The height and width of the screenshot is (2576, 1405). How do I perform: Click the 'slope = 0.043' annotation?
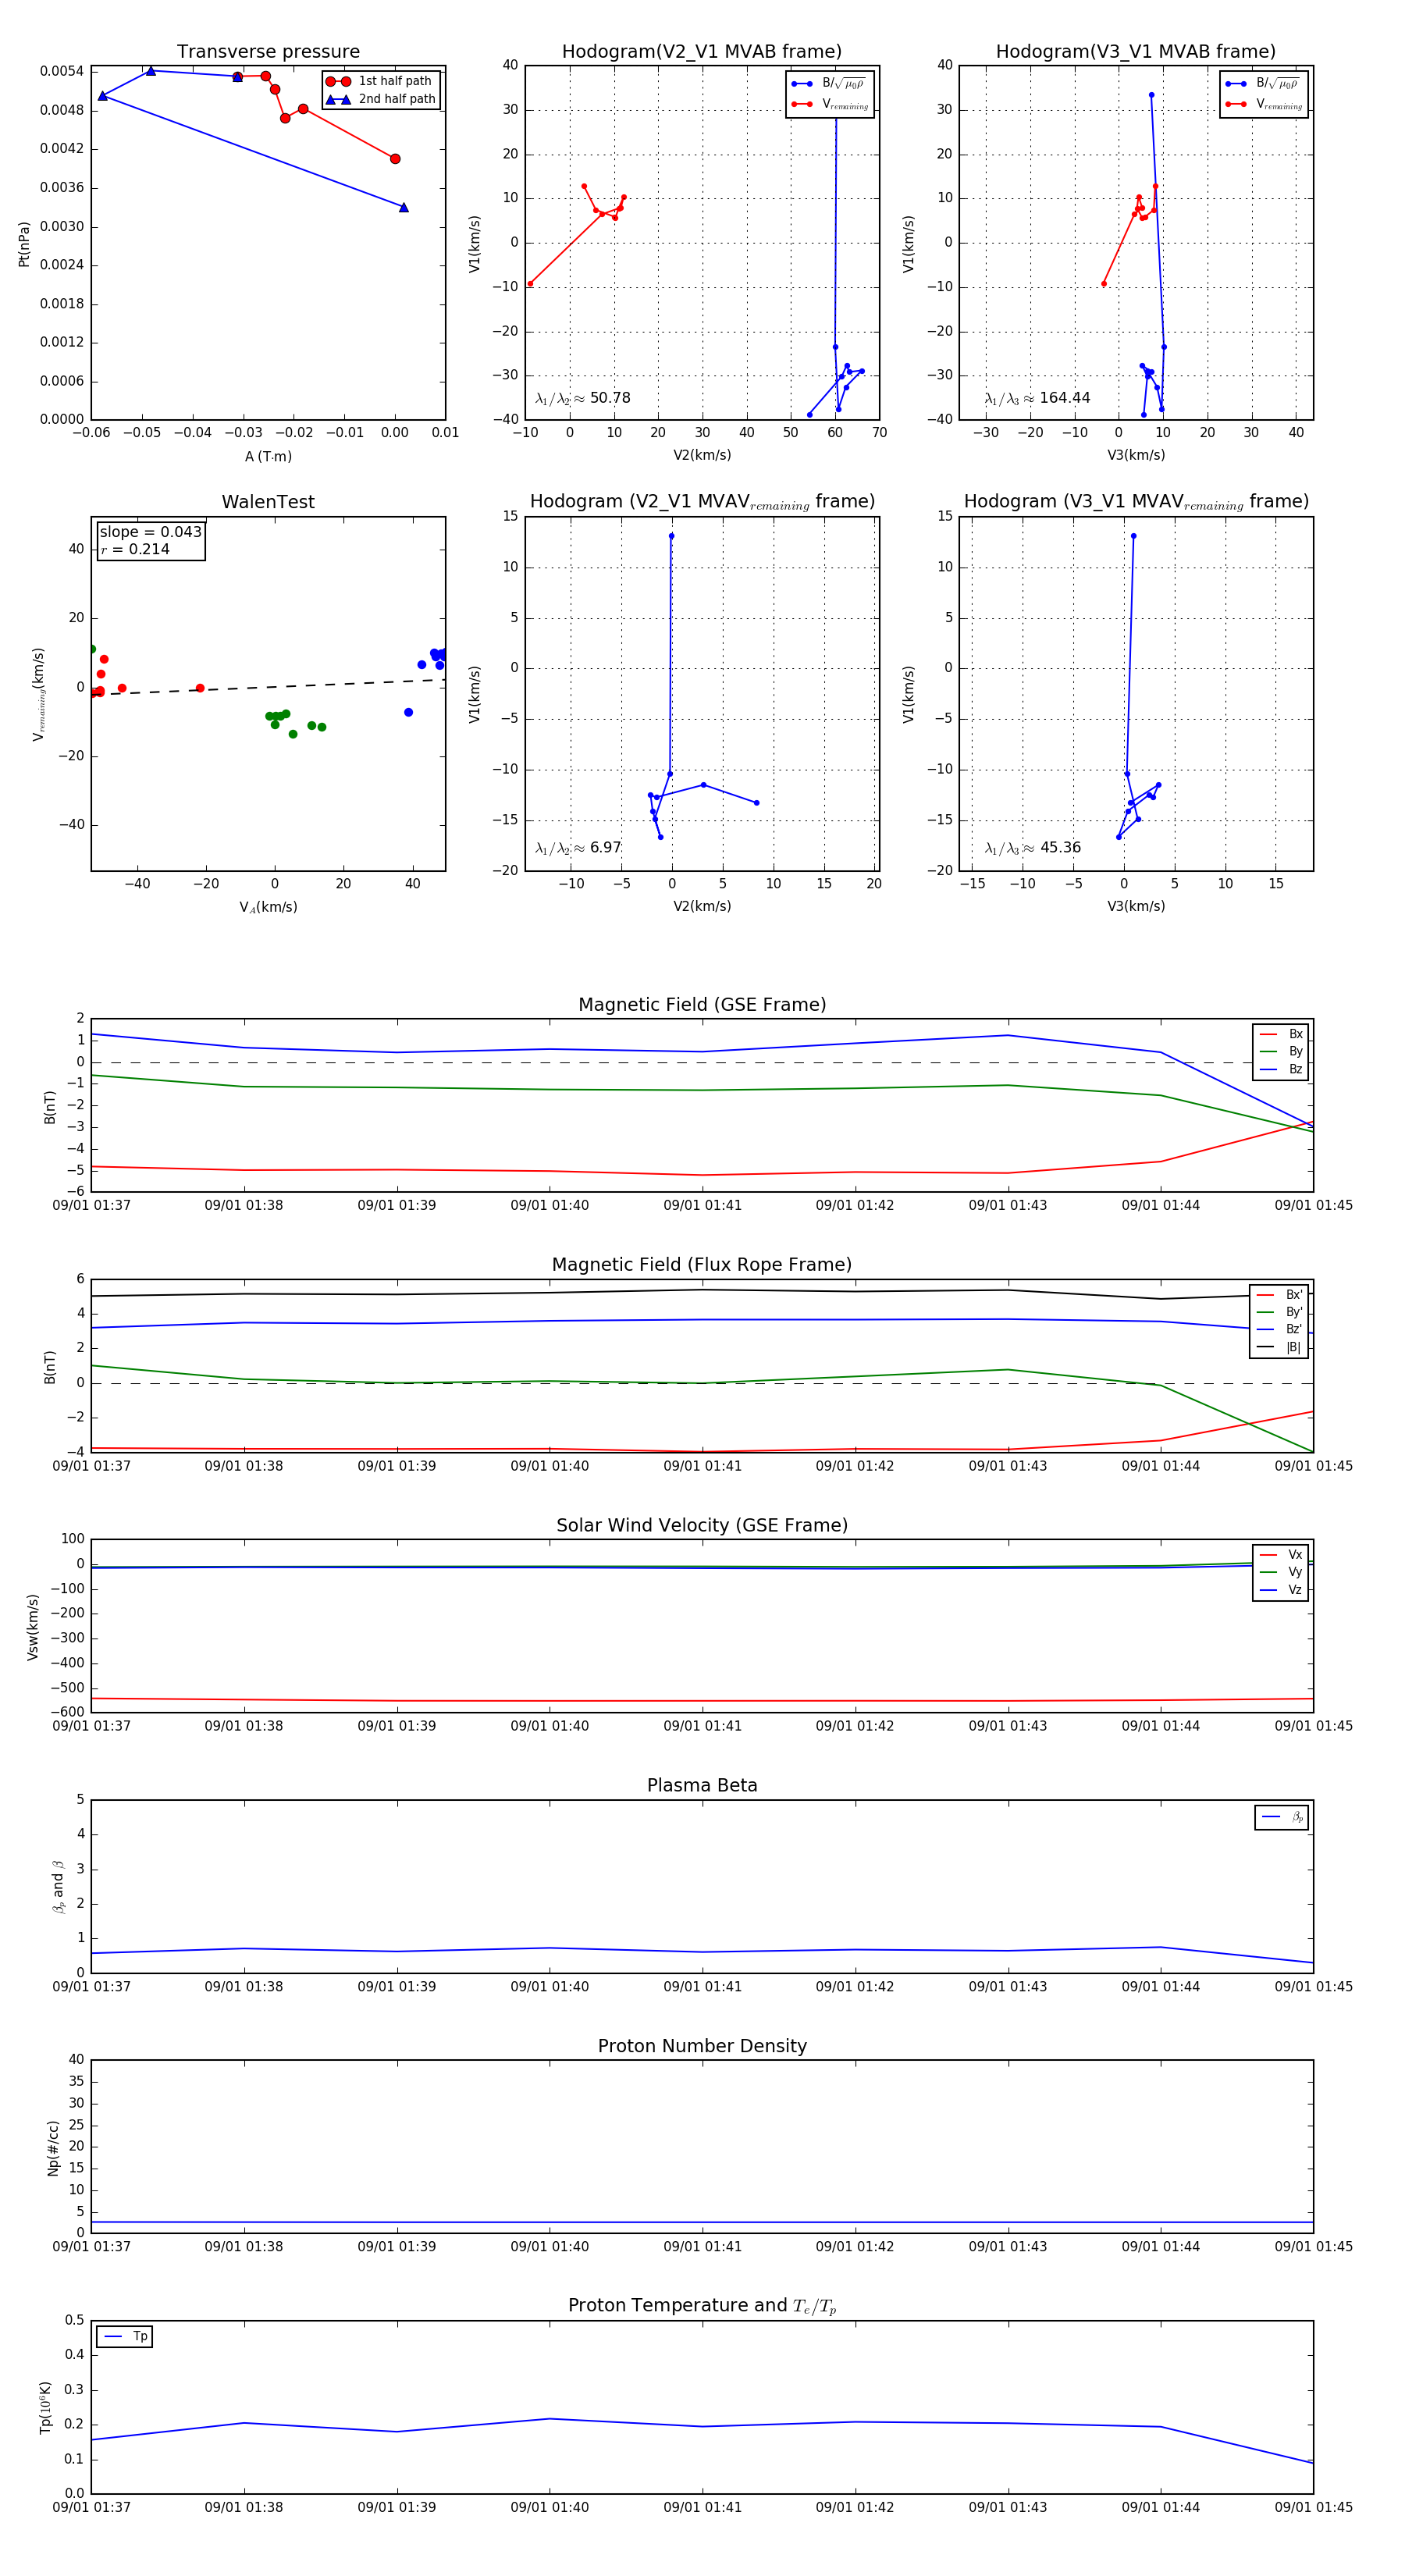pos(150,532)
